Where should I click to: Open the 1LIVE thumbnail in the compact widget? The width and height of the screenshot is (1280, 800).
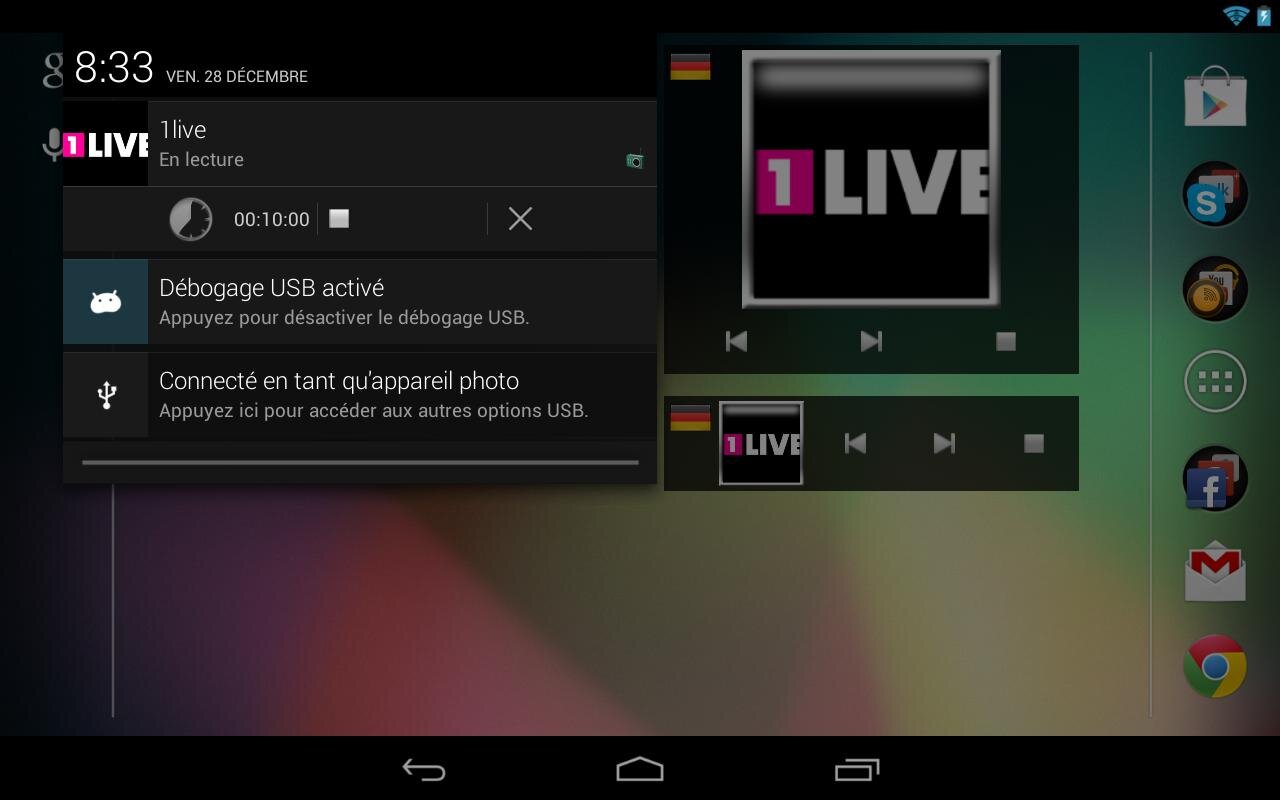pyautogui.click(x=761, y=443)
